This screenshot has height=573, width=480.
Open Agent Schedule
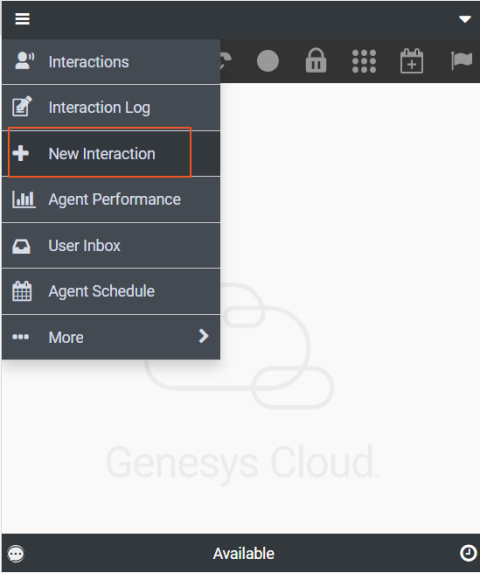(111, 291)
